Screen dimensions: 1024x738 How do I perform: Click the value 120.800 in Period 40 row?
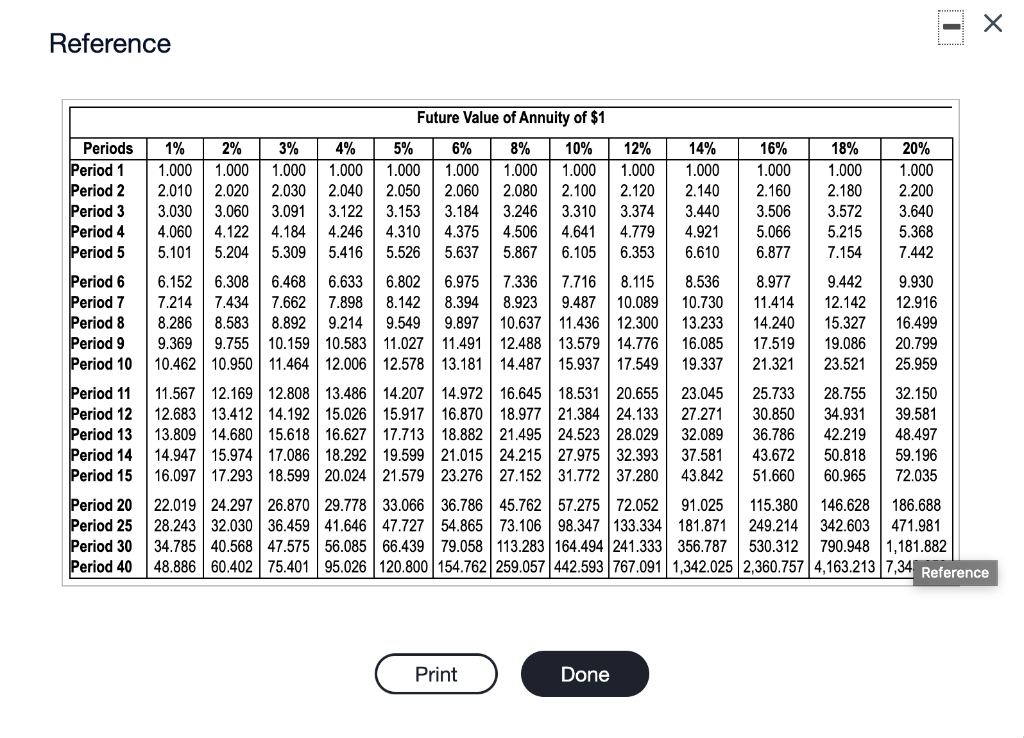(x=403, y=567)
